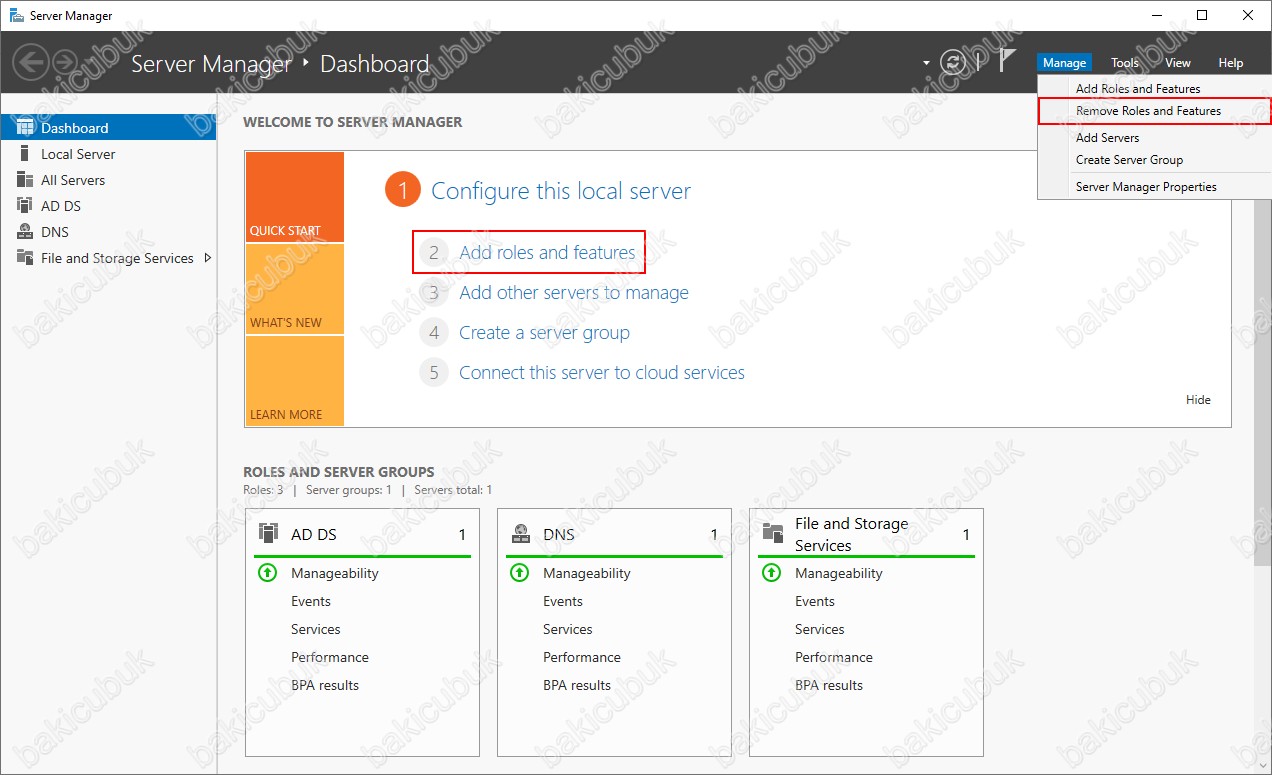This screenshot has width=1272, height=775.
Task: Refresh the Server Manager dashboard
Action: tap(953, 62)
